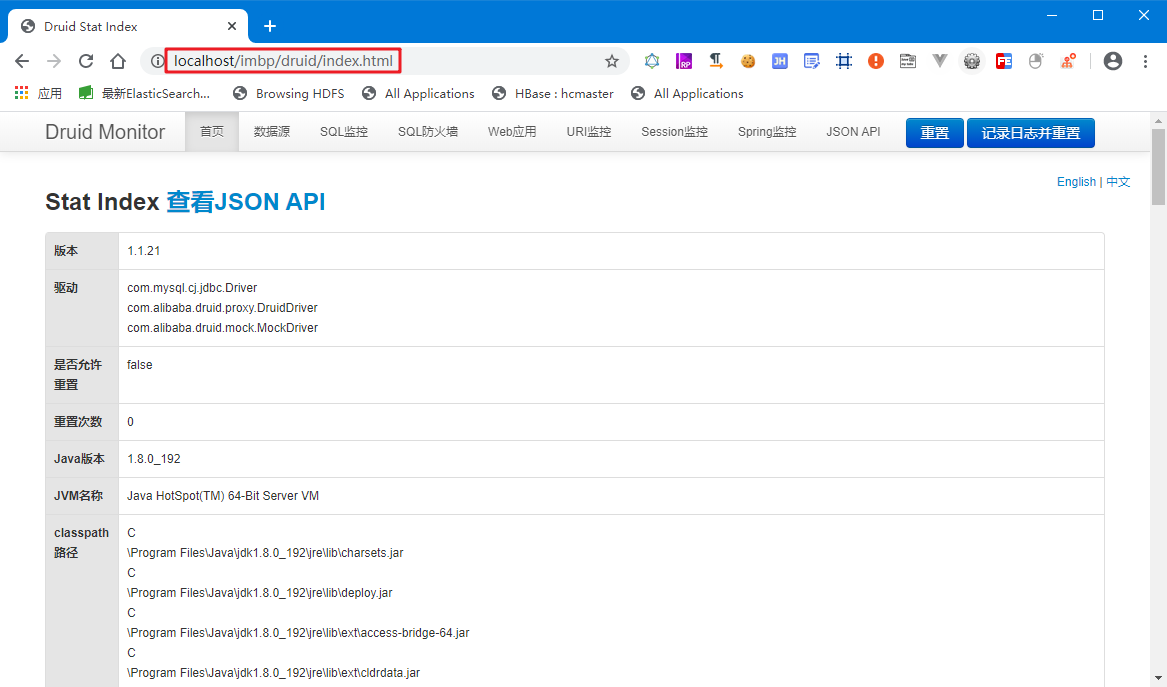
Task: Select the Java HotSpot(TM) 64-Bit Server VM text
Action: point(223,496)
